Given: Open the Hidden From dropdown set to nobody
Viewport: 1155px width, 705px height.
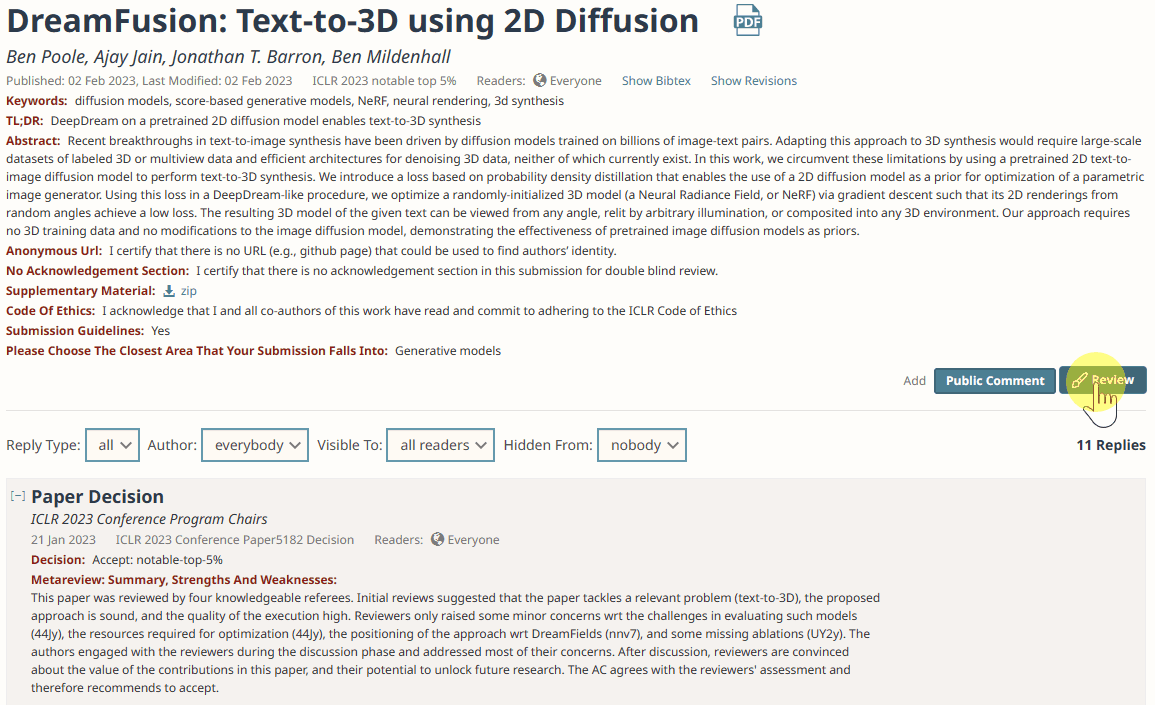Looking at the screenshot, I should (x=642, y=445).
